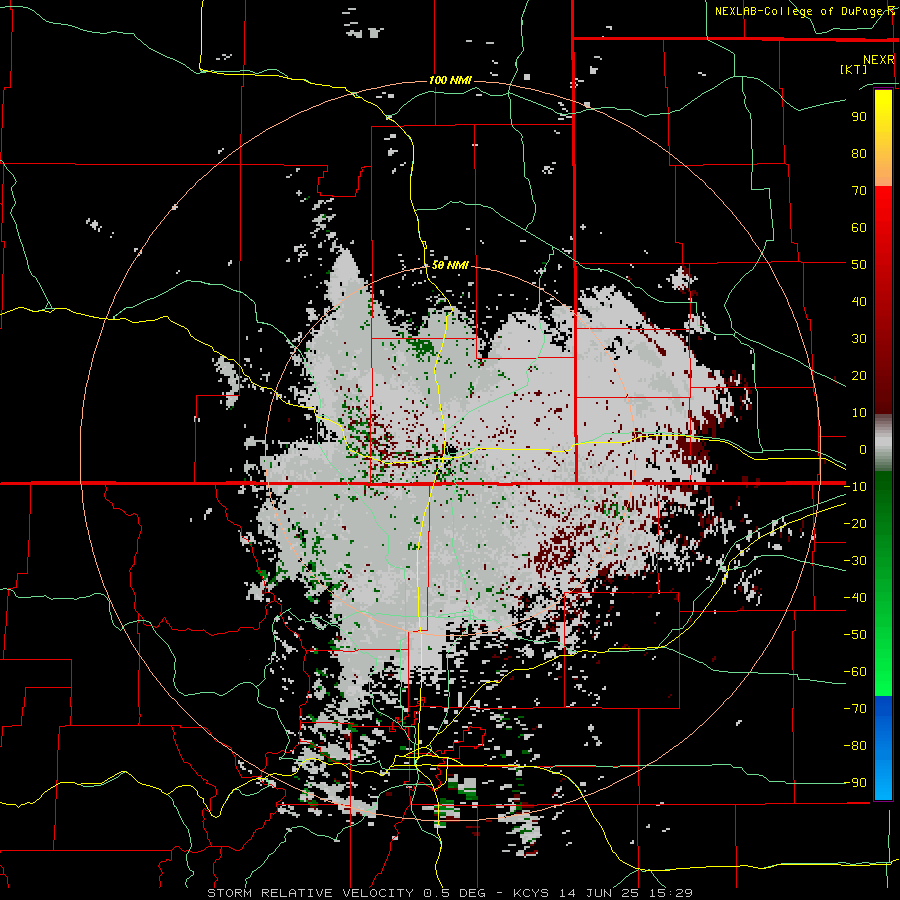Click the gray zero-velocity band on the color bar
The width and height of the screenshot is (900, 900).
pyautogui.click(x=883, y=443)
